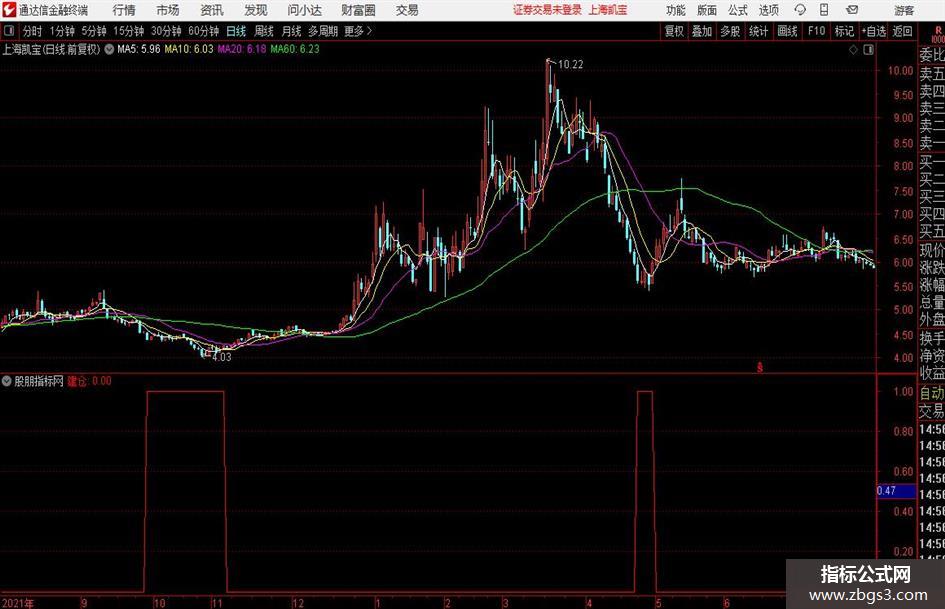Click the 2021年 label on time axis
945x609 pixels.
[x=18, y=603]
